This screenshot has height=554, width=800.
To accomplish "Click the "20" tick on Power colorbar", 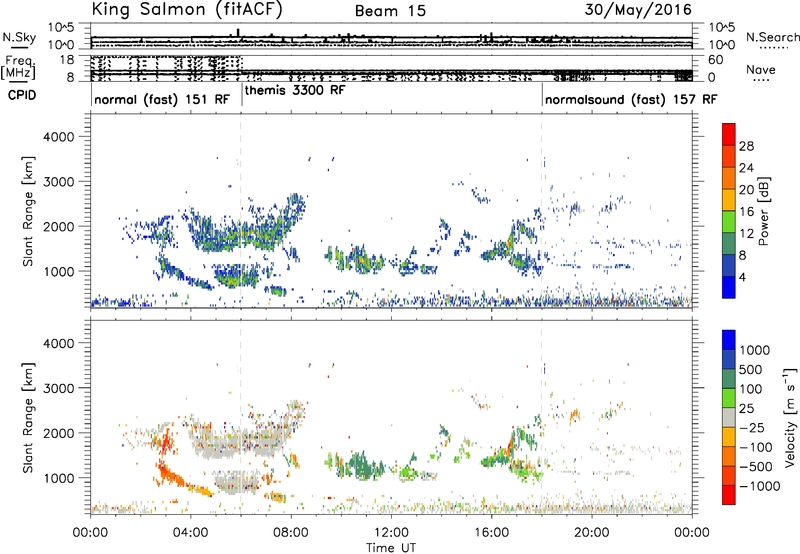I will pos(746,190).
